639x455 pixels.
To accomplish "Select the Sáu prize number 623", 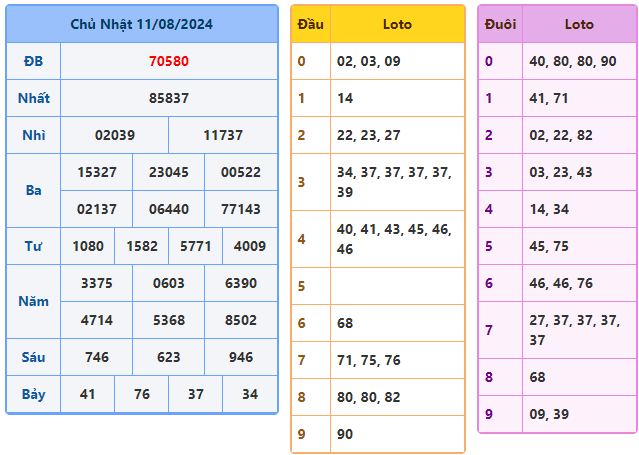I will (168, 357).
